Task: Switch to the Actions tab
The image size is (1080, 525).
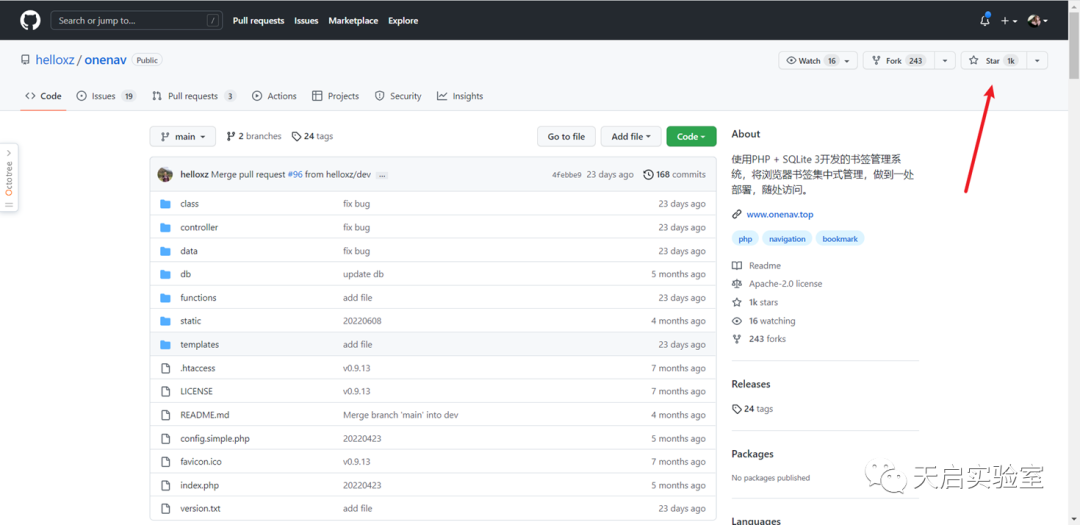Action: coord(274,96)
